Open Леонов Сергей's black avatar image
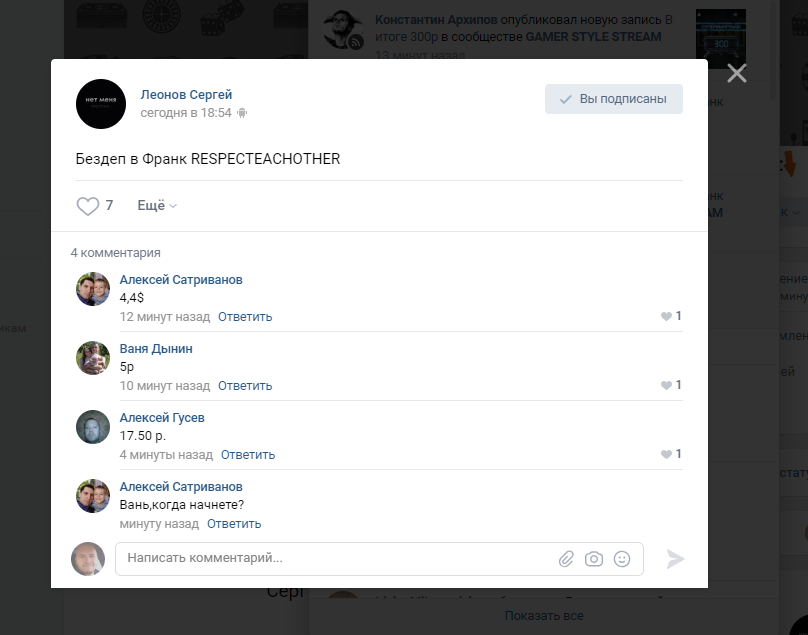 (x=101, y=104)
